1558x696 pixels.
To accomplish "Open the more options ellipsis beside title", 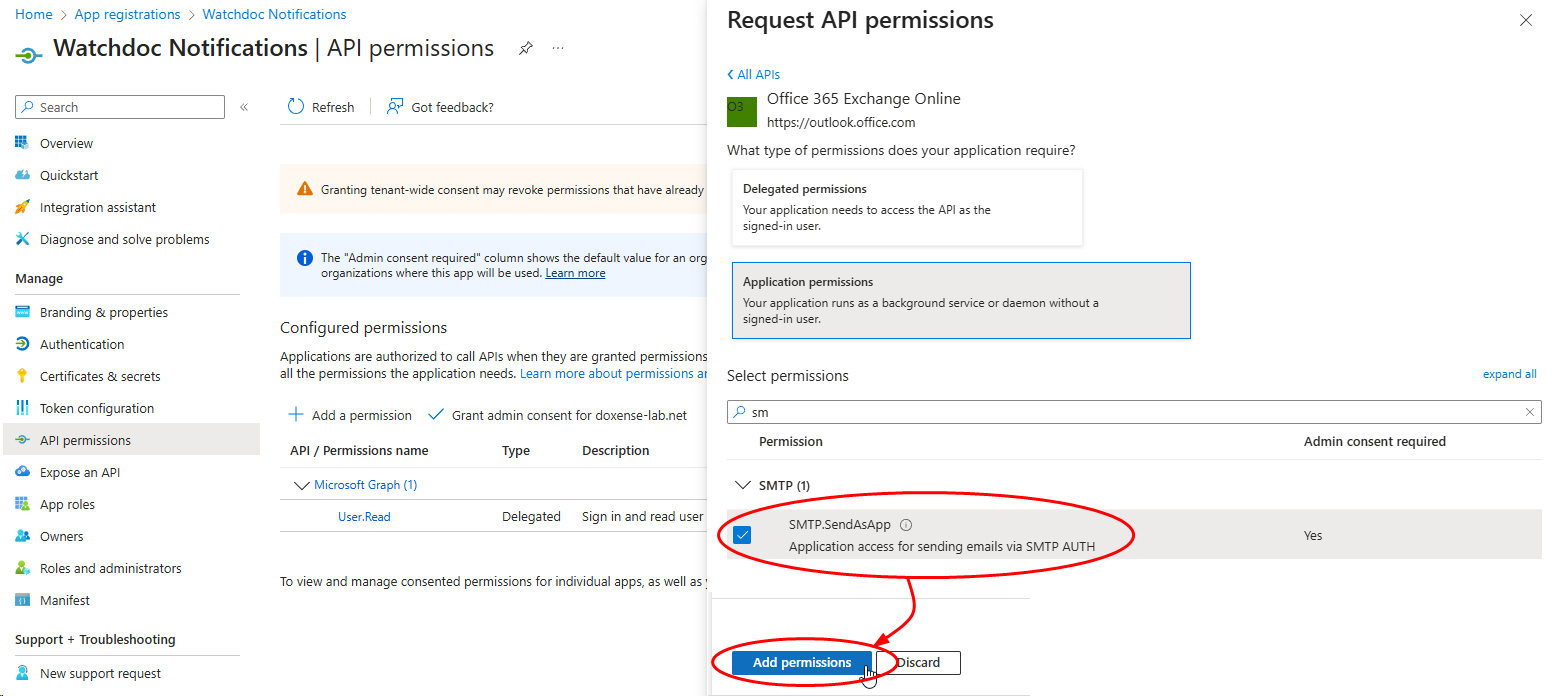I will click(558, 48).
